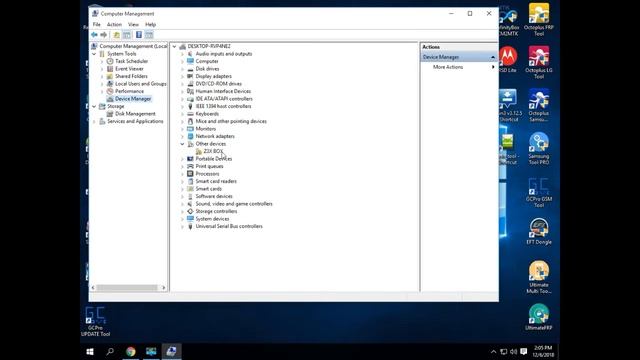This screenshot has width=640, height=360.
Task: Click the console tree scroll right arrow
Action: pos(164,288)
